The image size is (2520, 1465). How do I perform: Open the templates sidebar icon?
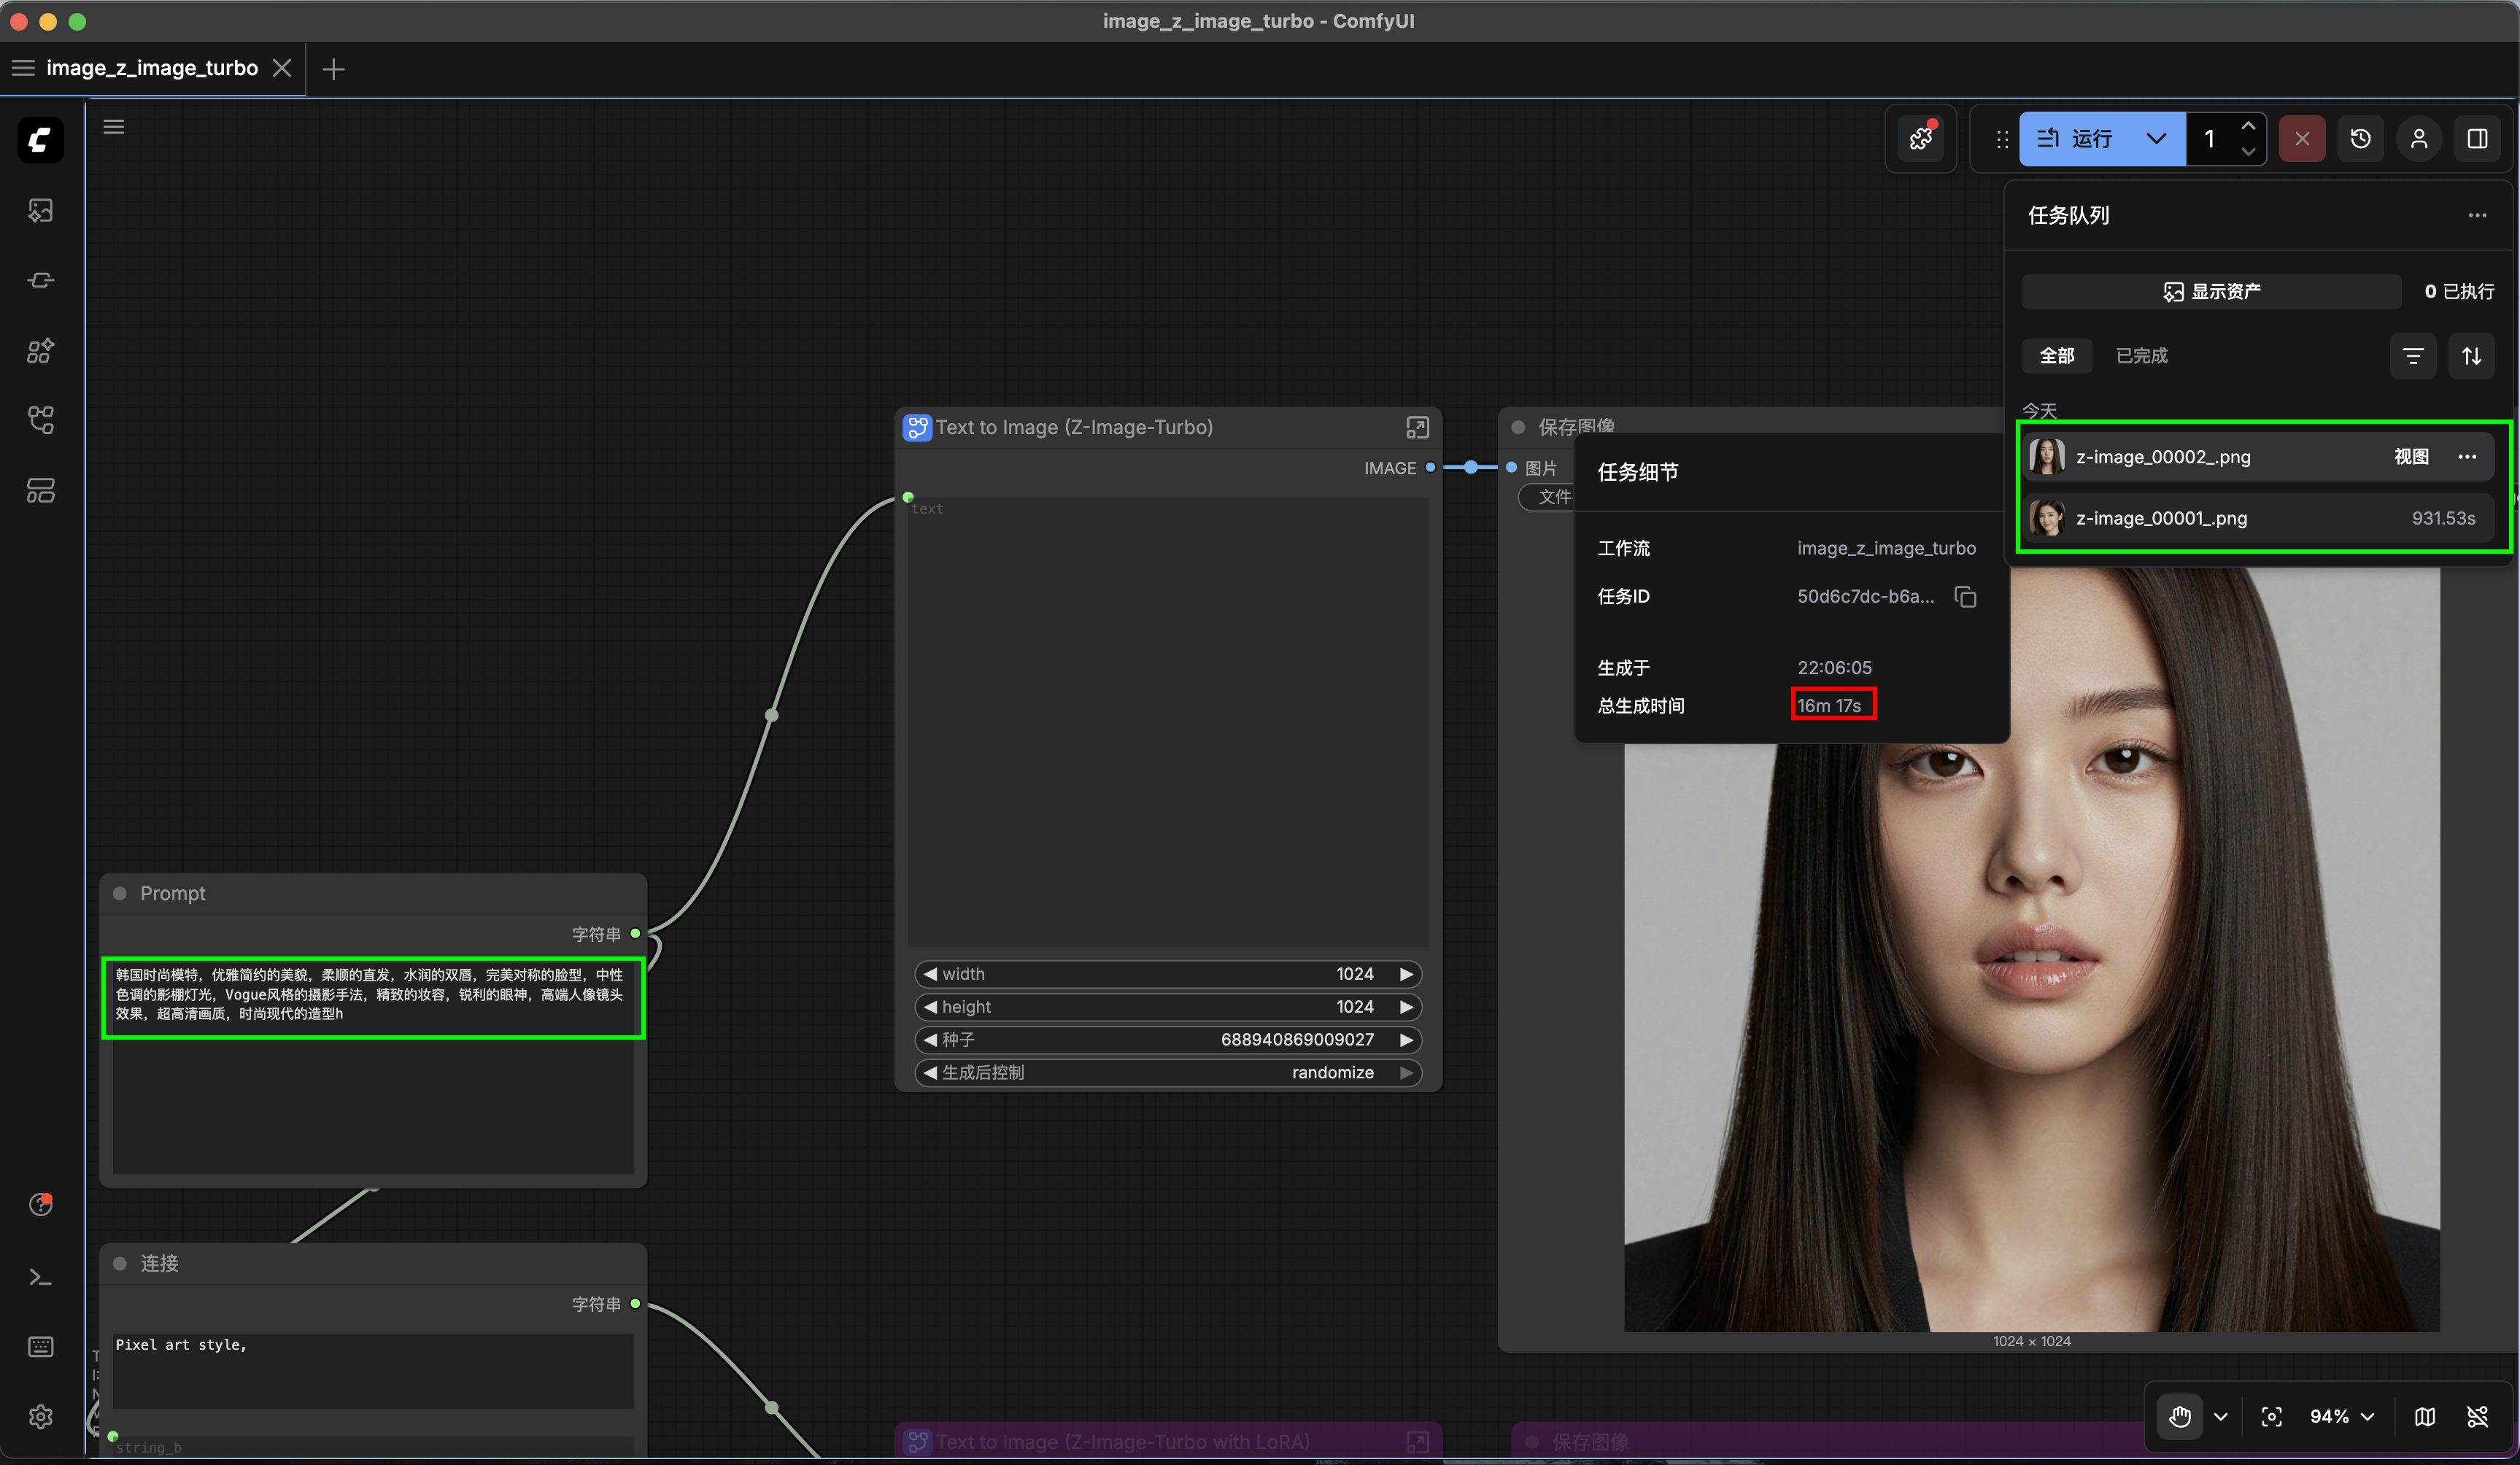tap(41, 490)
